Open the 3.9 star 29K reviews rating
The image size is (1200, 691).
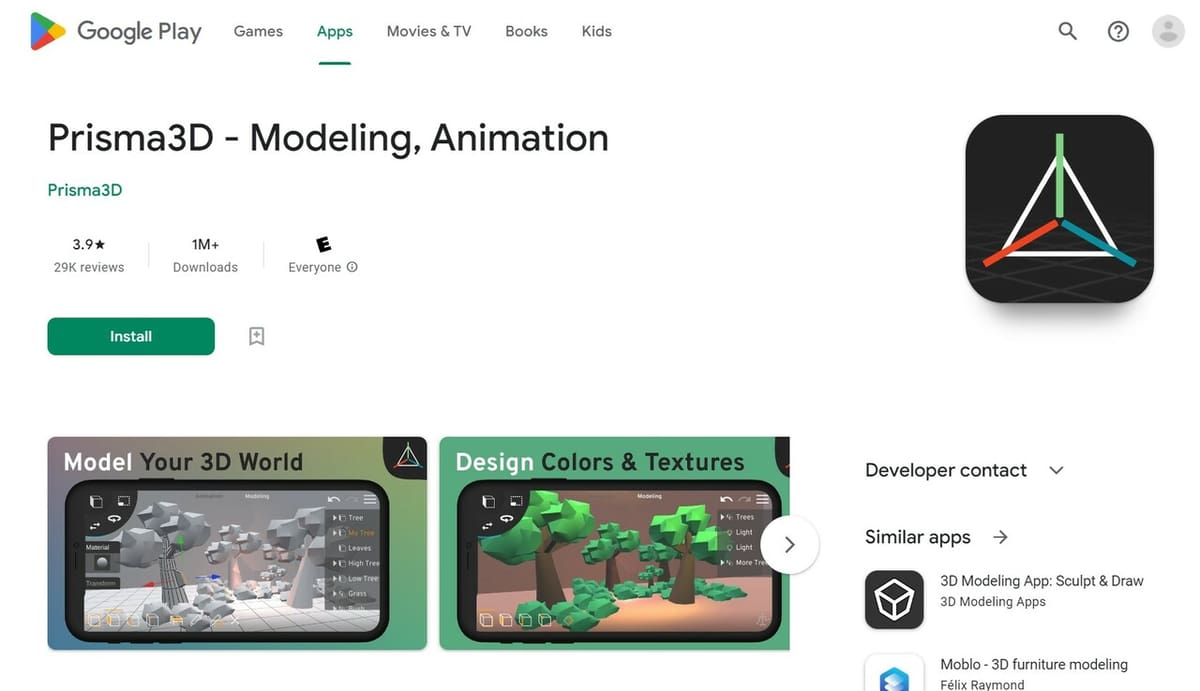pyautogui.click(x=89, y=255)
